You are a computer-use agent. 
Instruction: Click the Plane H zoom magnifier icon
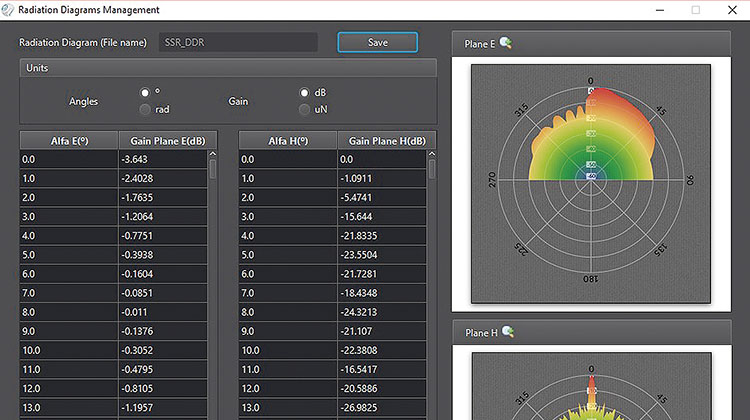click(x=508, y=332)
